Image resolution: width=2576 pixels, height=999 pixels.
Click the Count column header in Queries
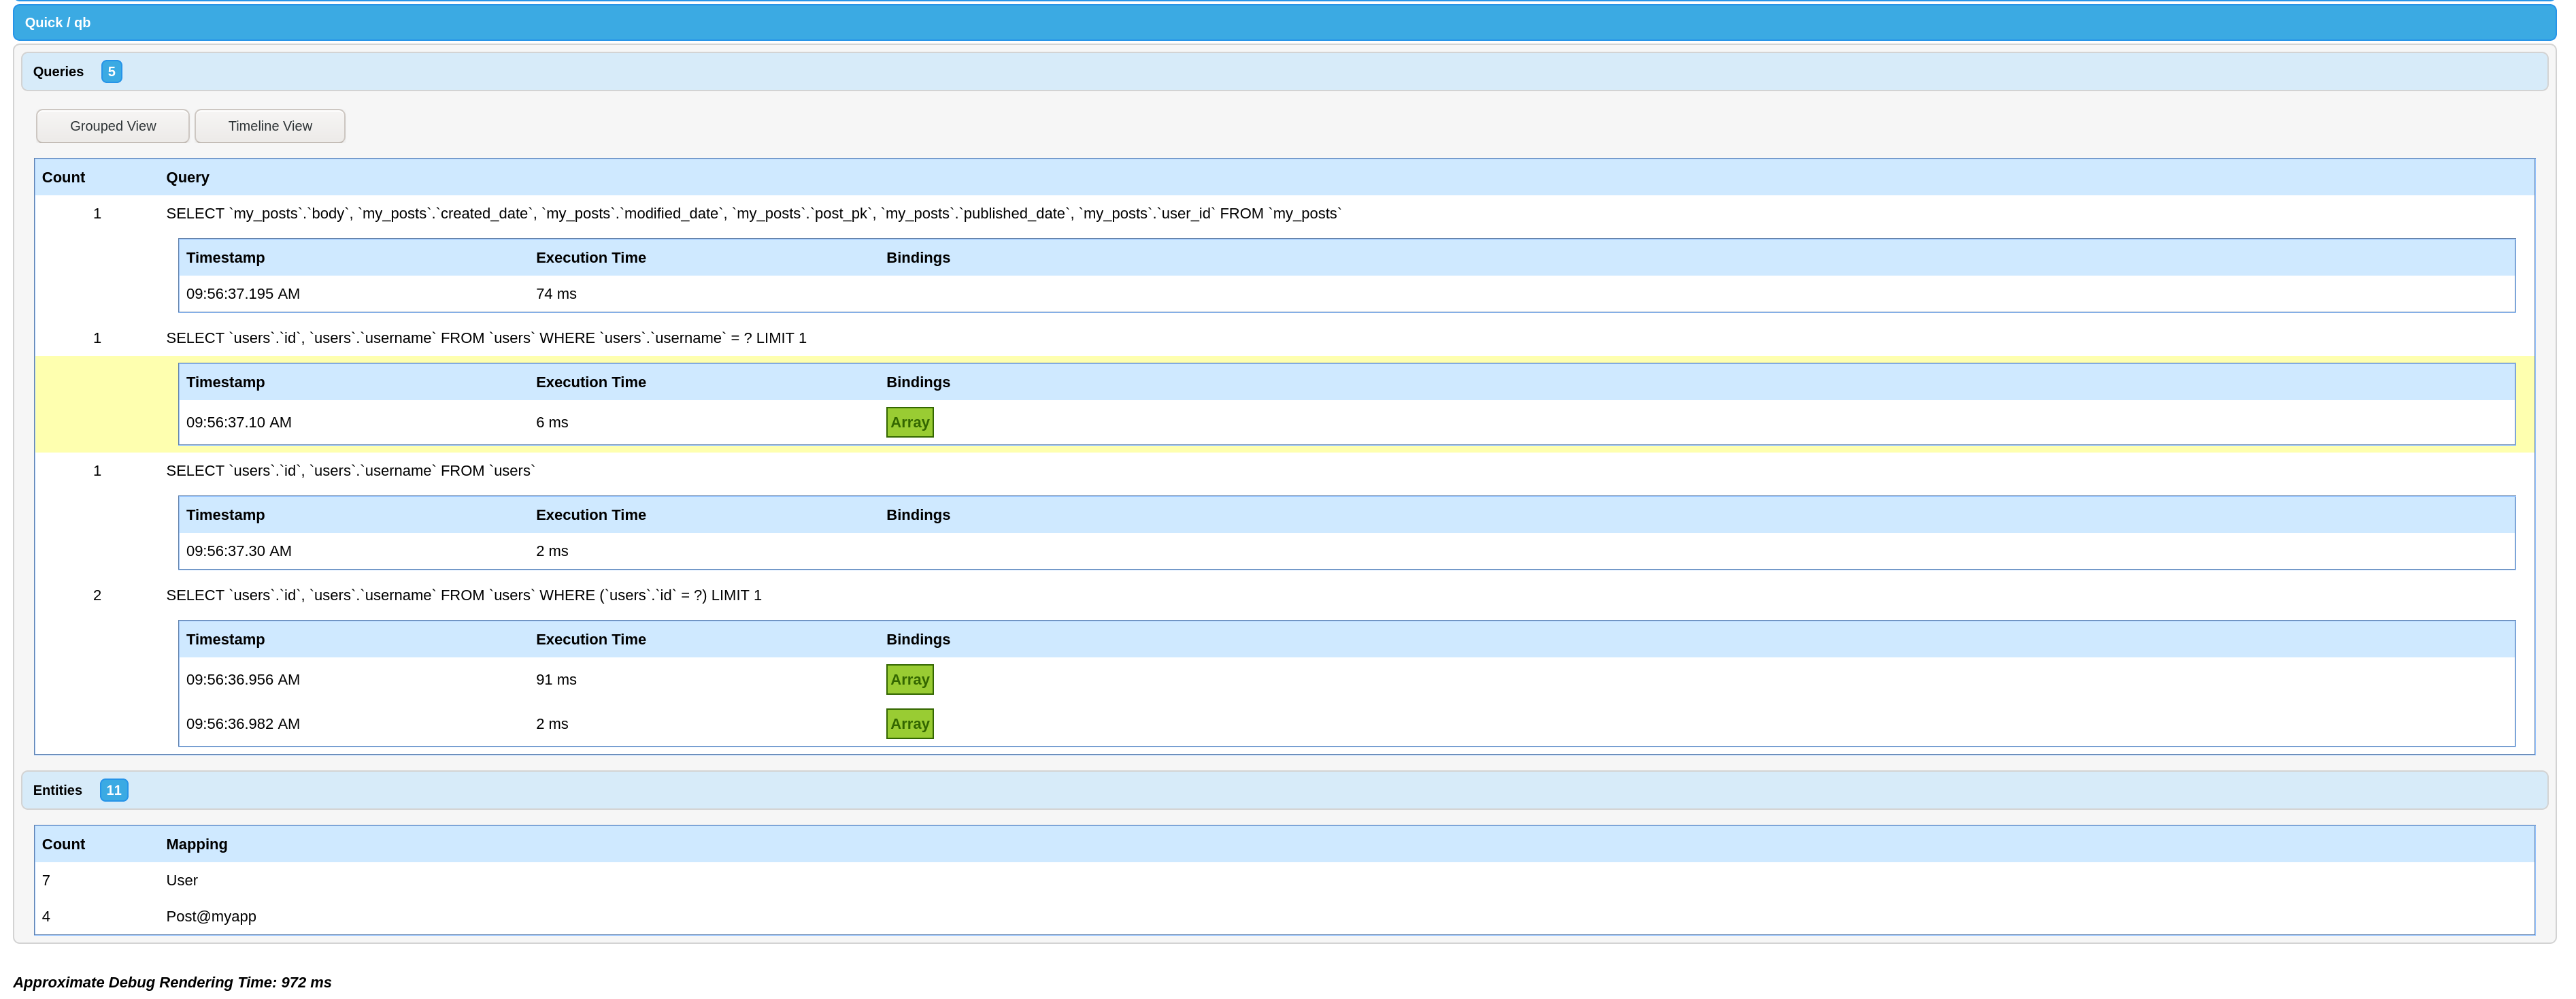click(63, 177)
